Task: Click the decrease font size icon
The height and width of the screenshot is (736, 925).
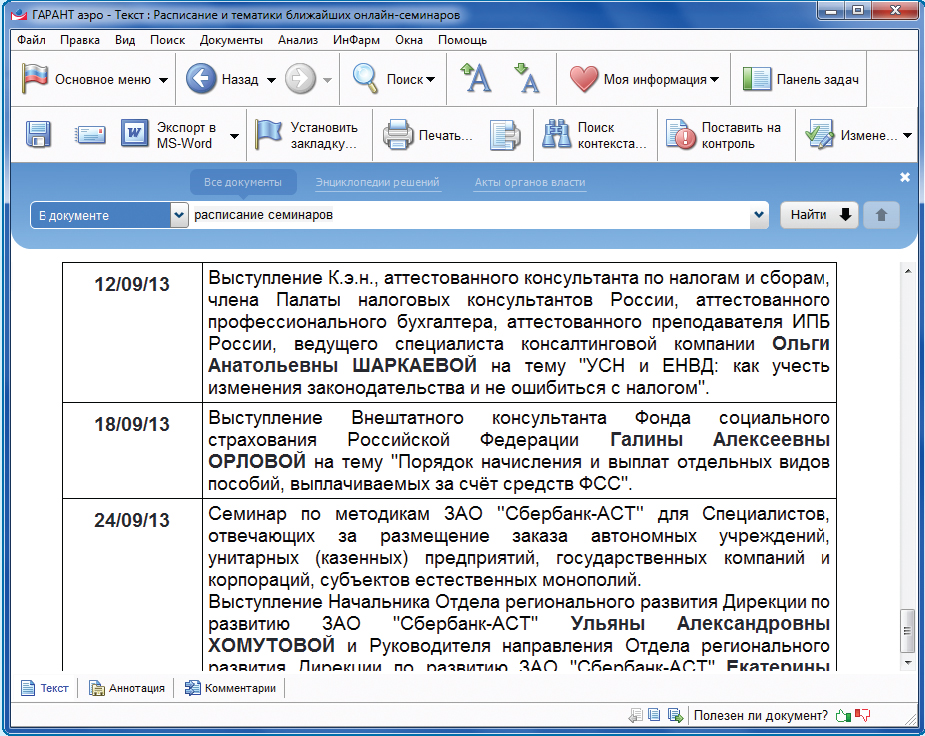Action: [526, 80]
